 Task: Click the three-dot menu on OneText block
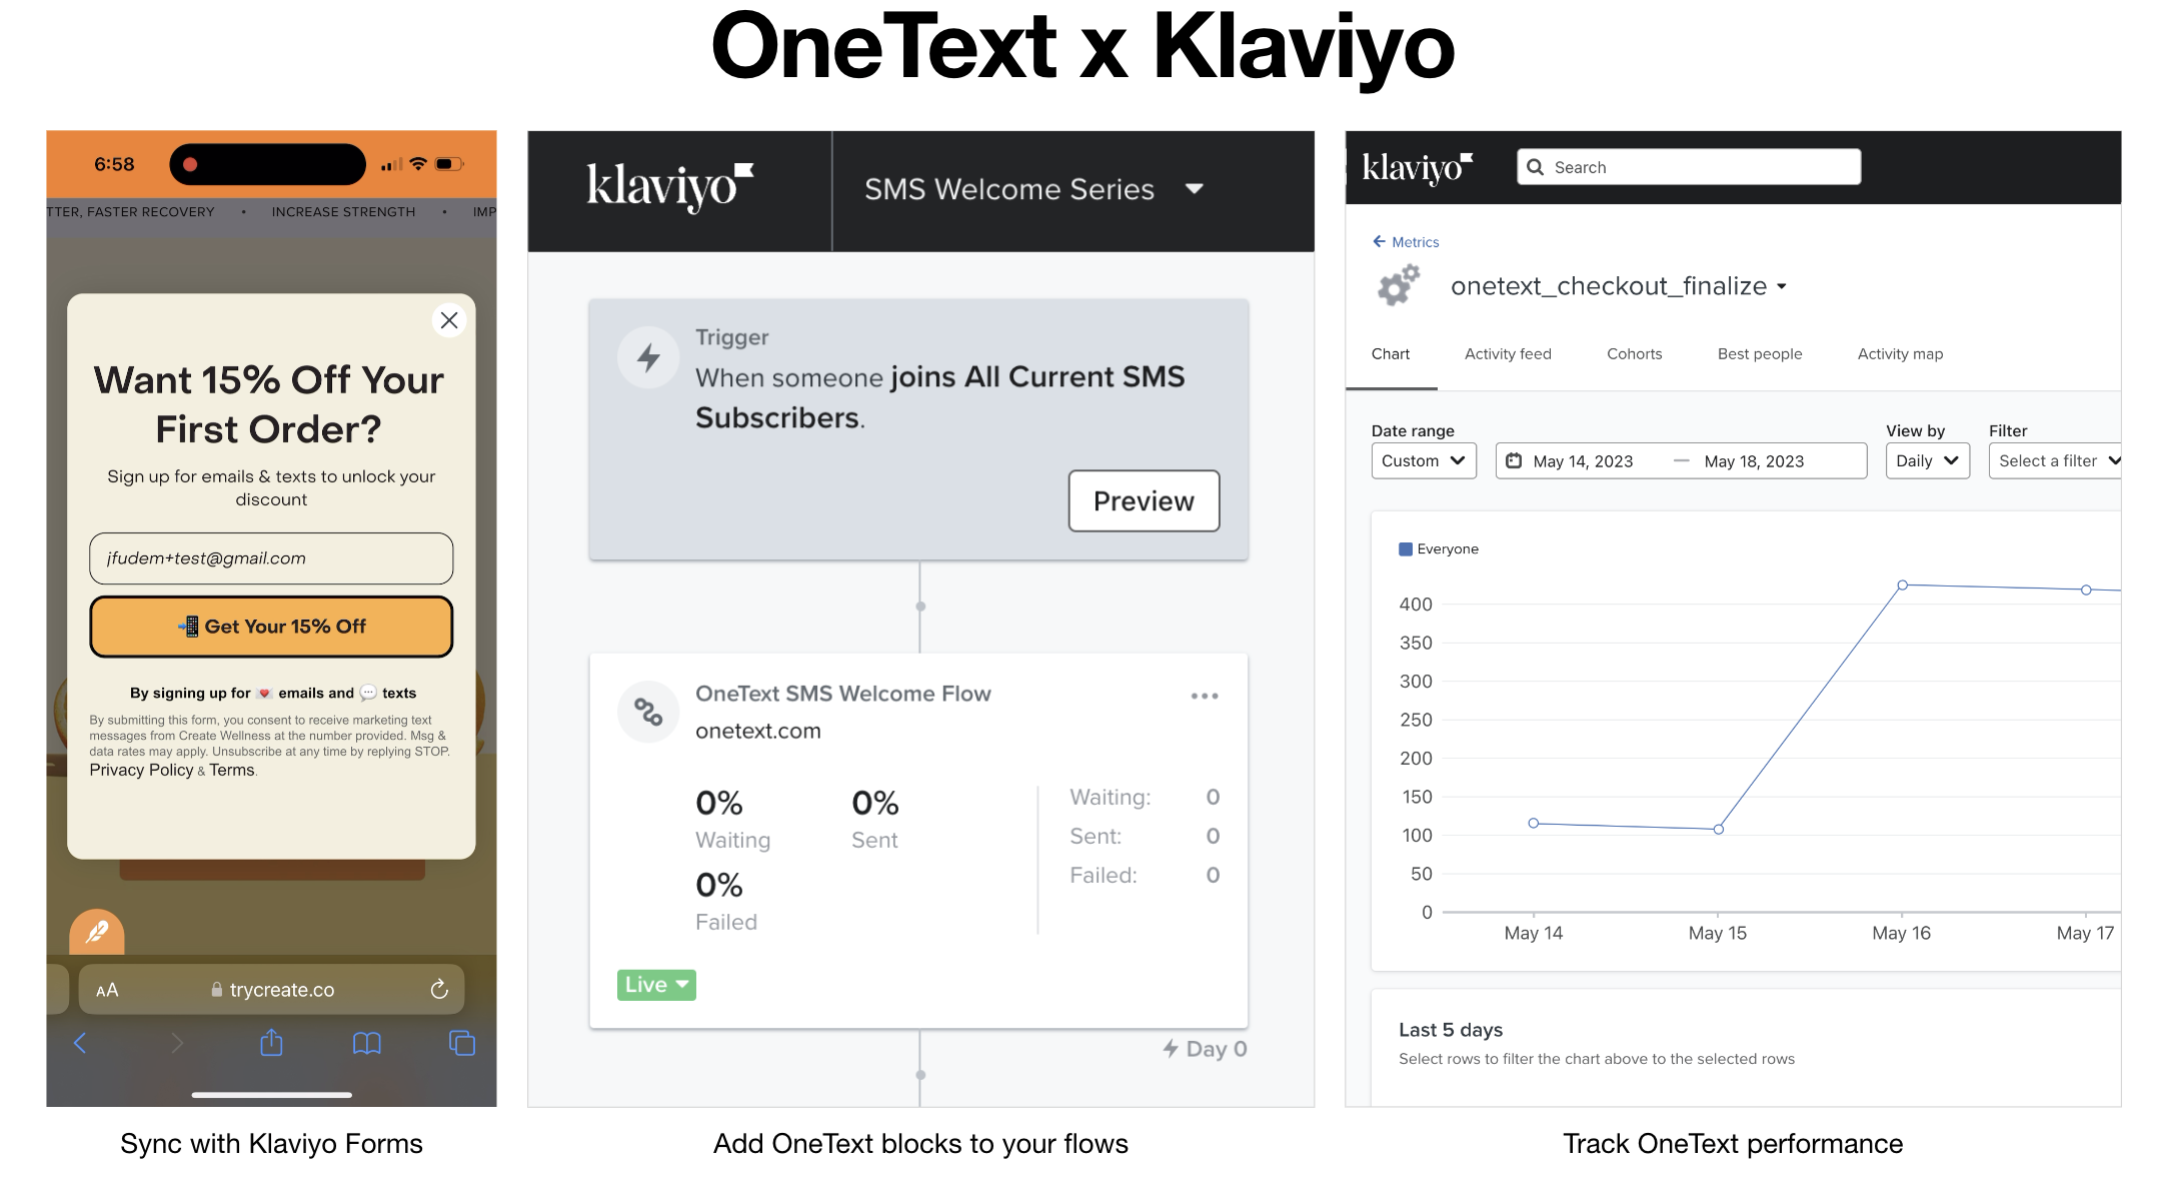coord(1204,696)
